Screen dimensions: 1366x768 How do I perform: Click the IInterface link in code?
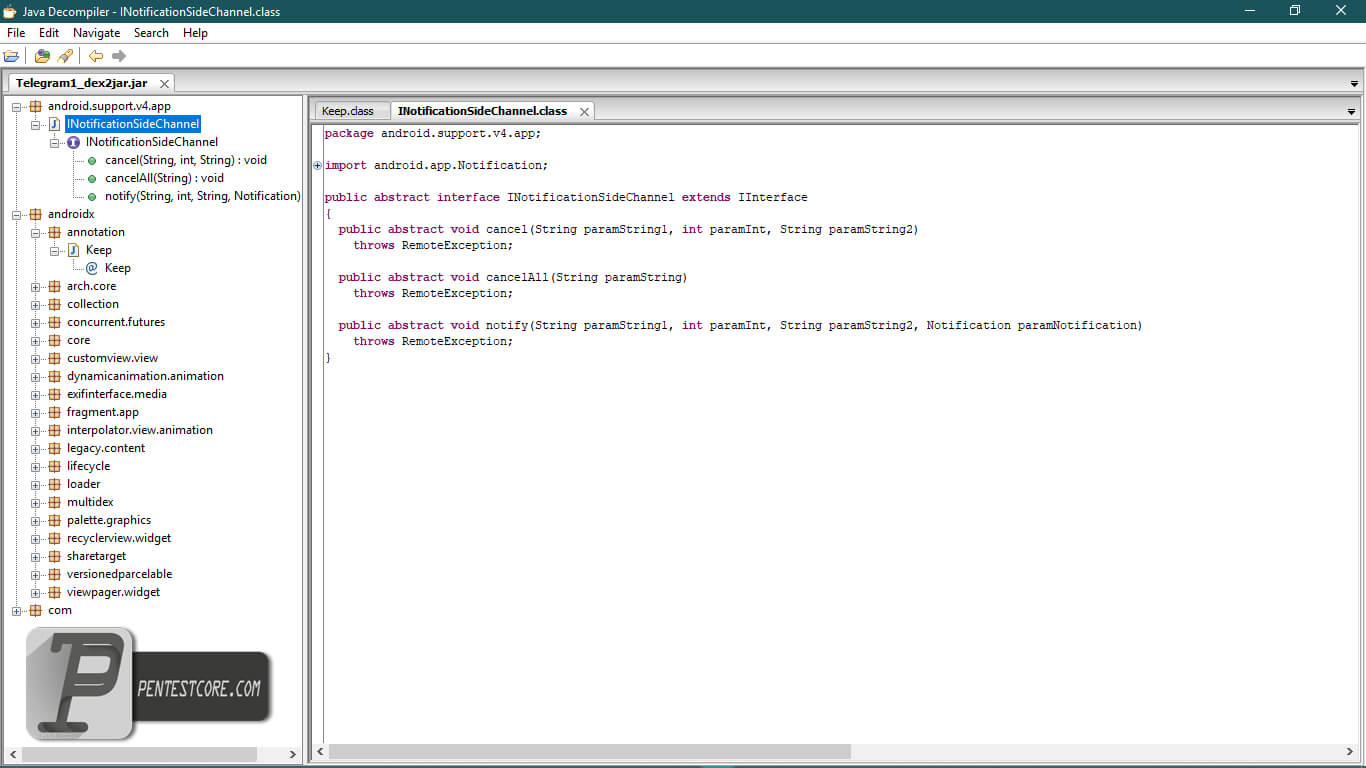pos(772,197)
